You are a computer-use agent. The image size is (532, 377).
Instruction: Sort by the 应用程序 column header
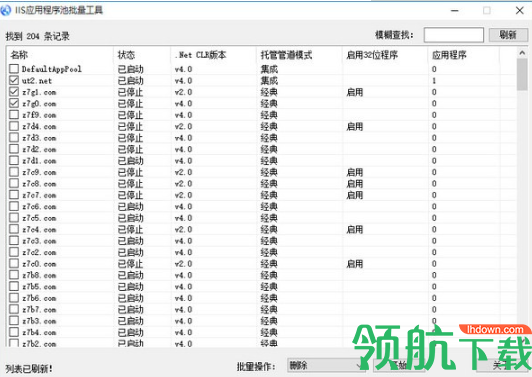point(449,55)
